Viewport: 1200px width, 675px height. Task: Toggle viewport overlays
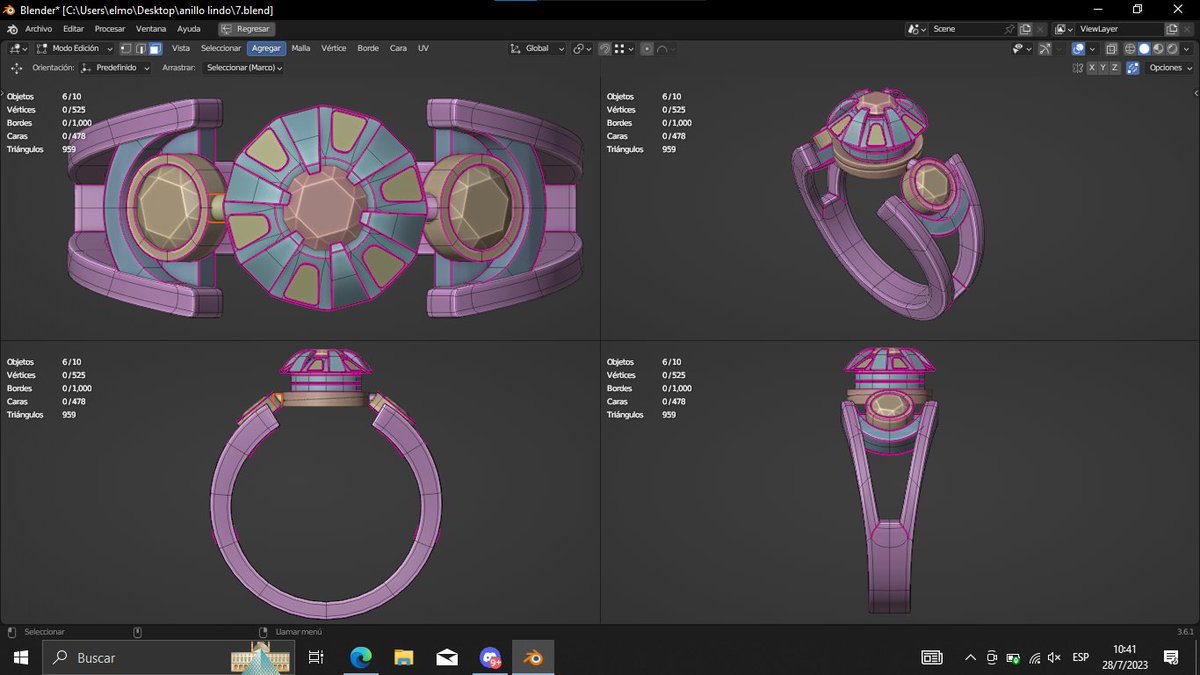click(1078, 49)
